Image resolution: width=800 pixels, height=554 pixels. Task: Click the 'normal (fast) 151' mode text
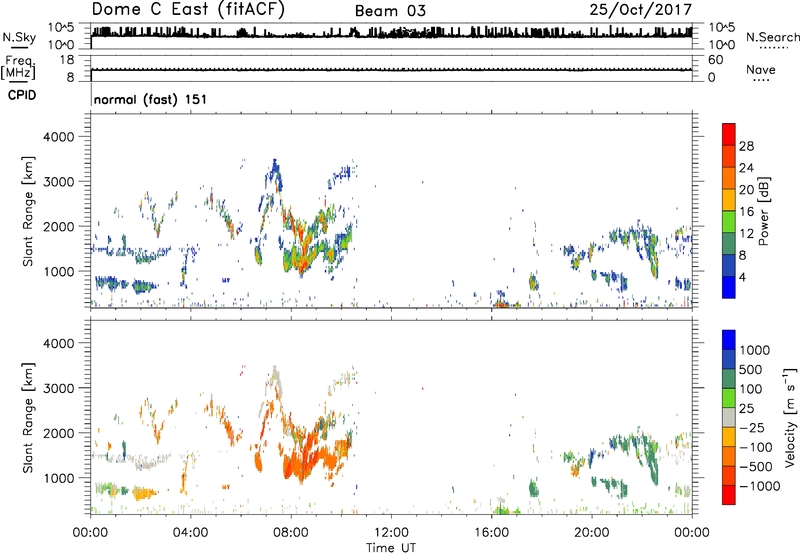151,99
